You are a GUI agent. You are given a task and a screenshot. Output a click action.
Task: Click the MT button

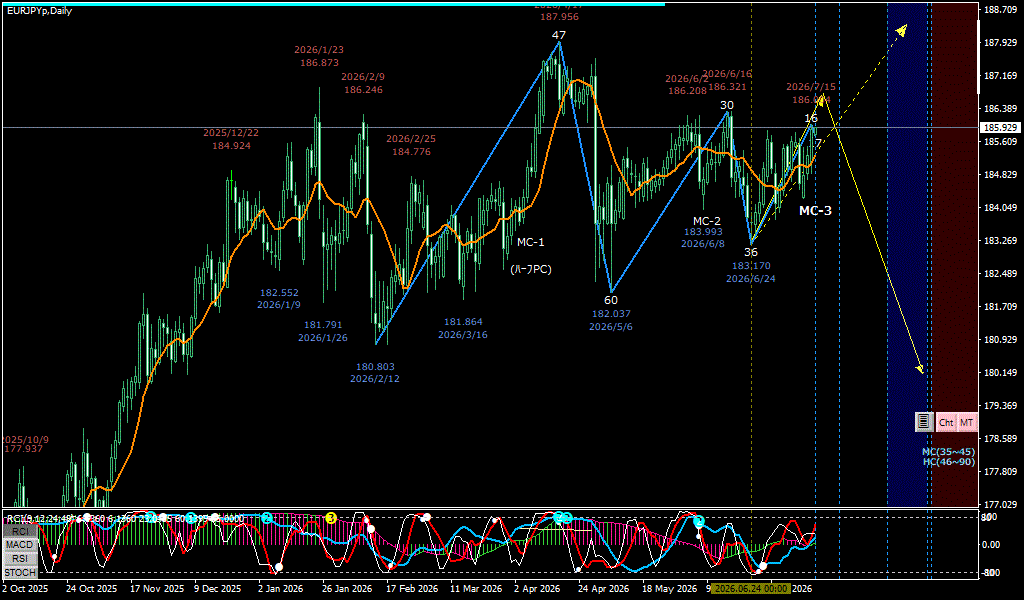point(967,422)
